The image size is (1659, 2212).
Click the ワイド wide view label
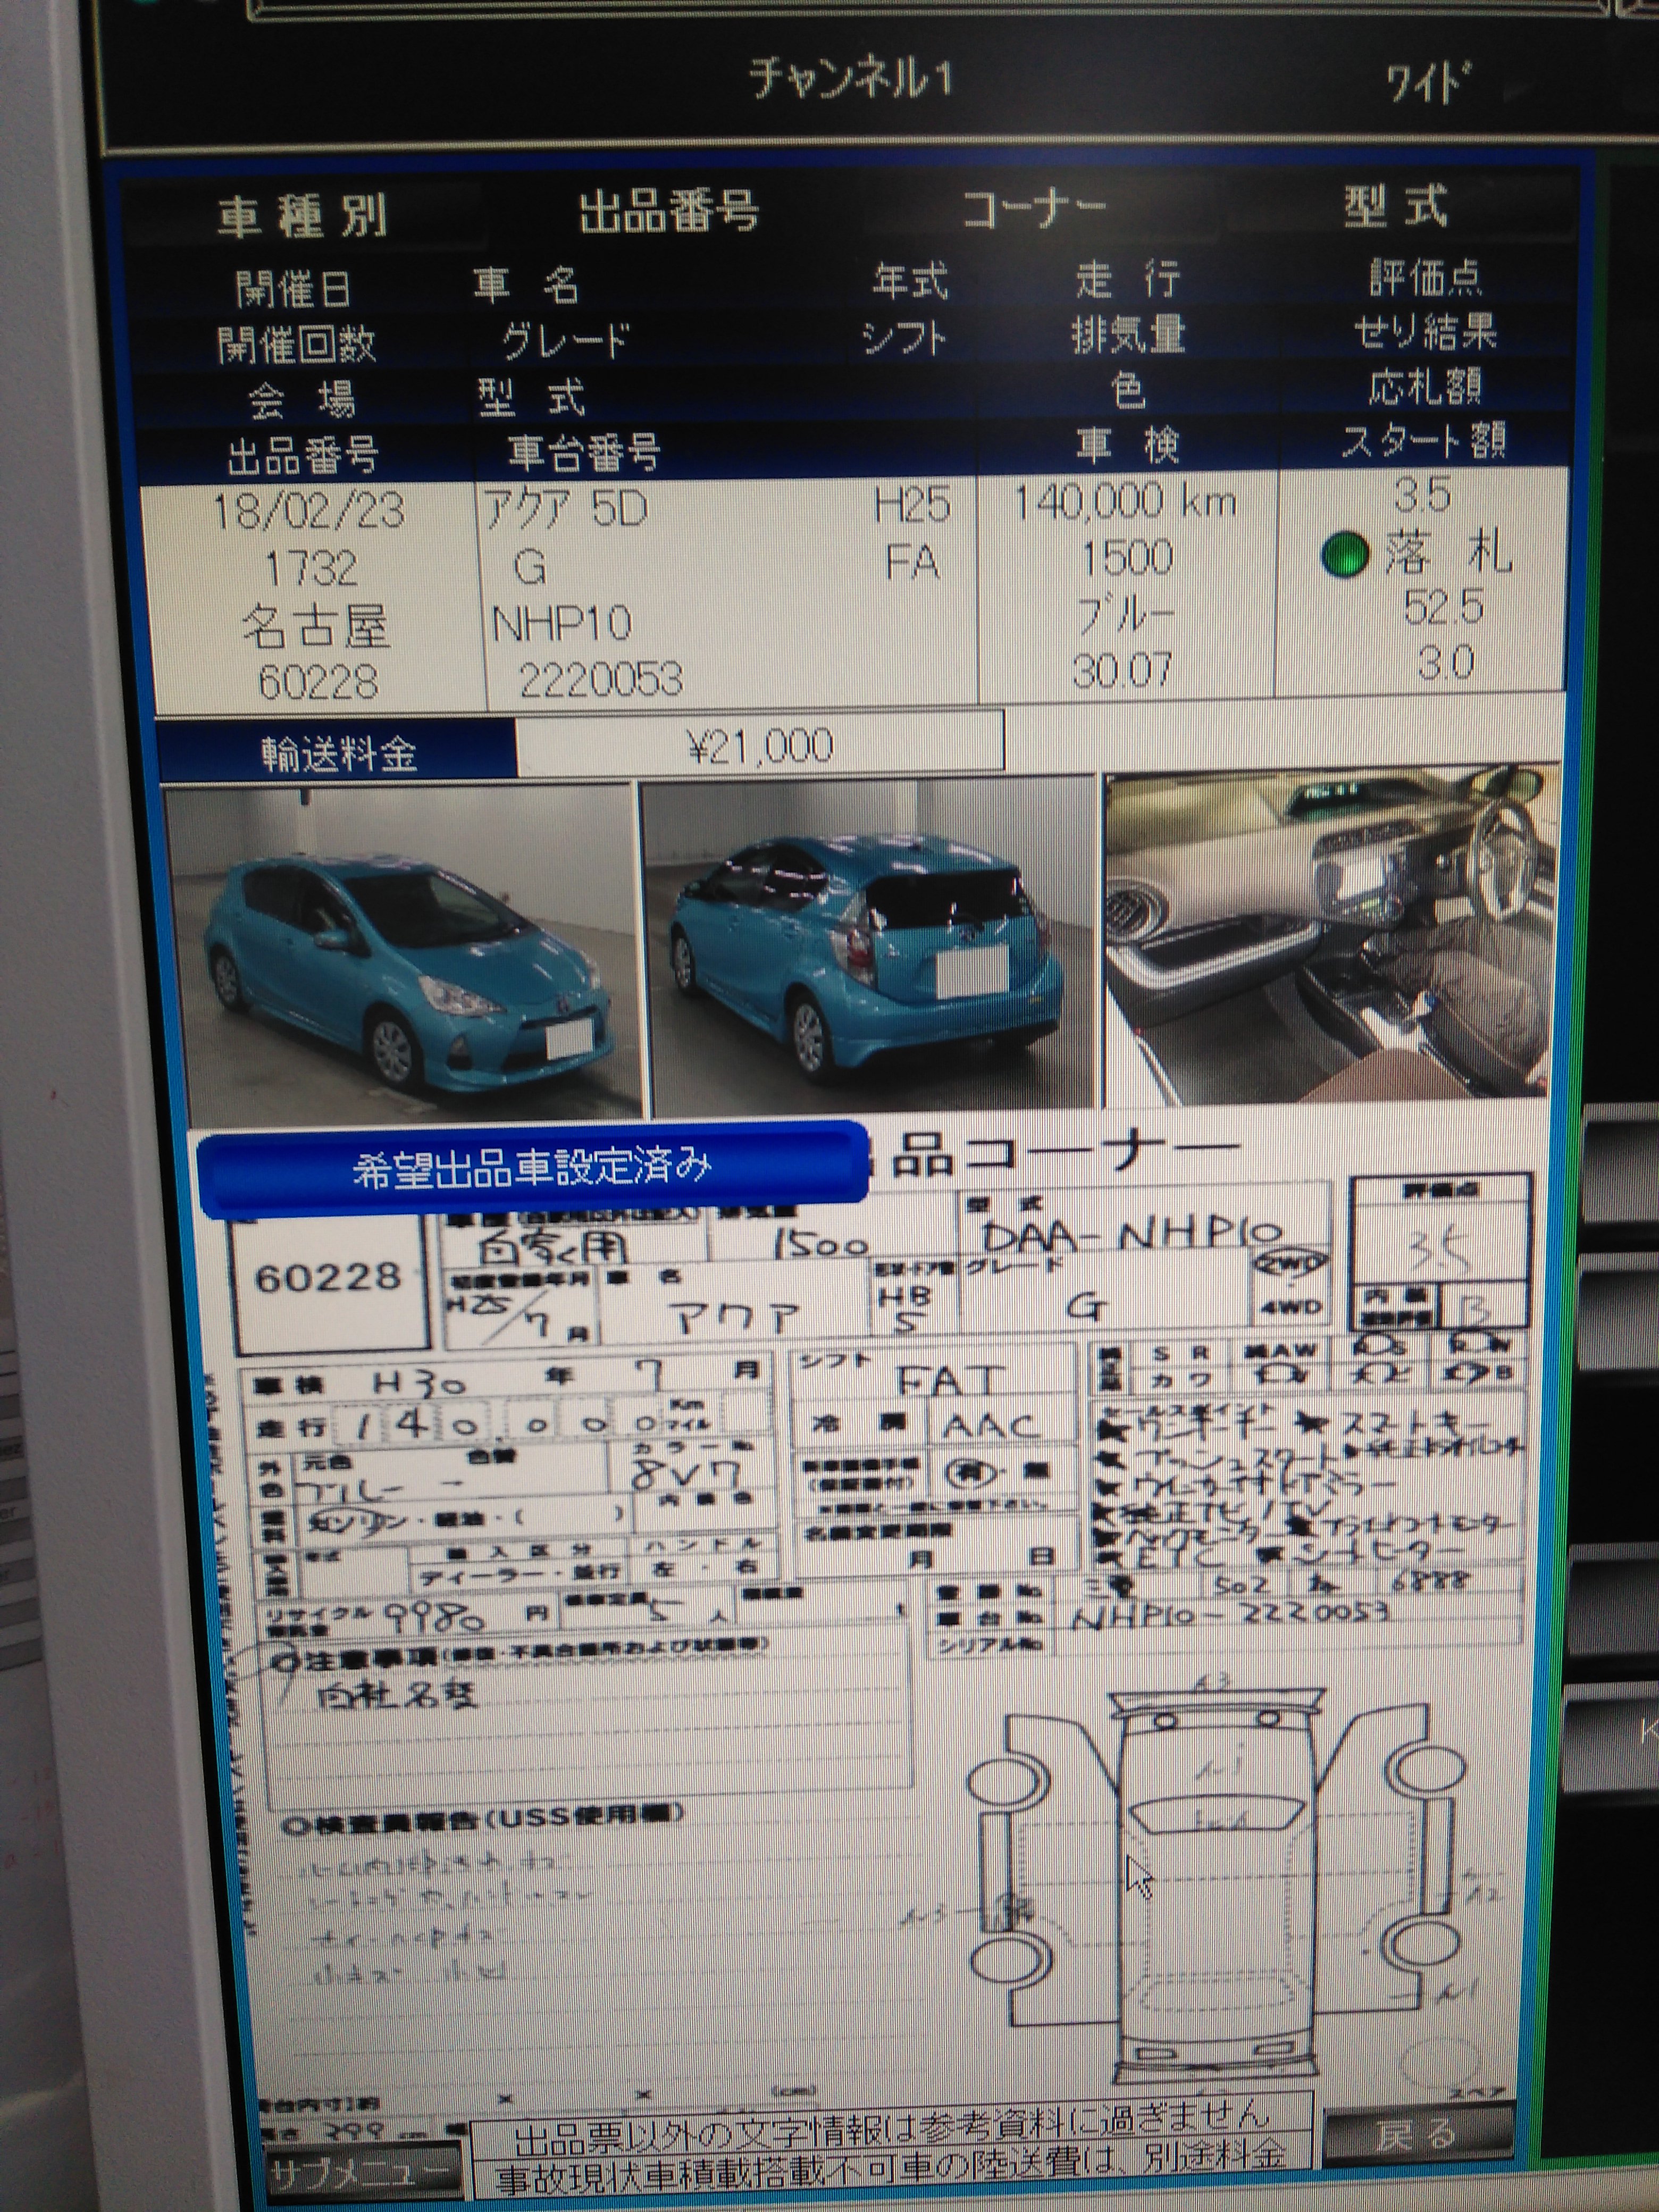coord(1428,84)
